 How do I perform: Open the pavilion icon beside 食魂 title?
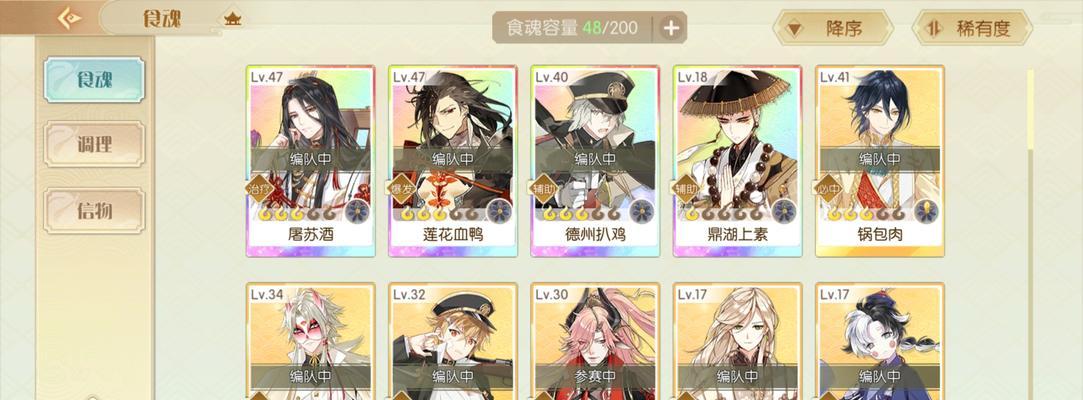(233, 19)
